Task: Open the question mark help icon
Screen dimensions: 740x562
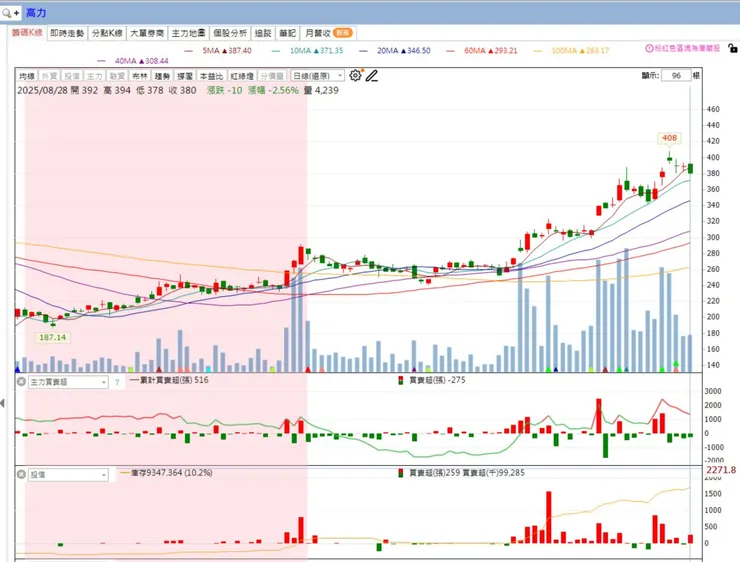Action: coord(117,382)
